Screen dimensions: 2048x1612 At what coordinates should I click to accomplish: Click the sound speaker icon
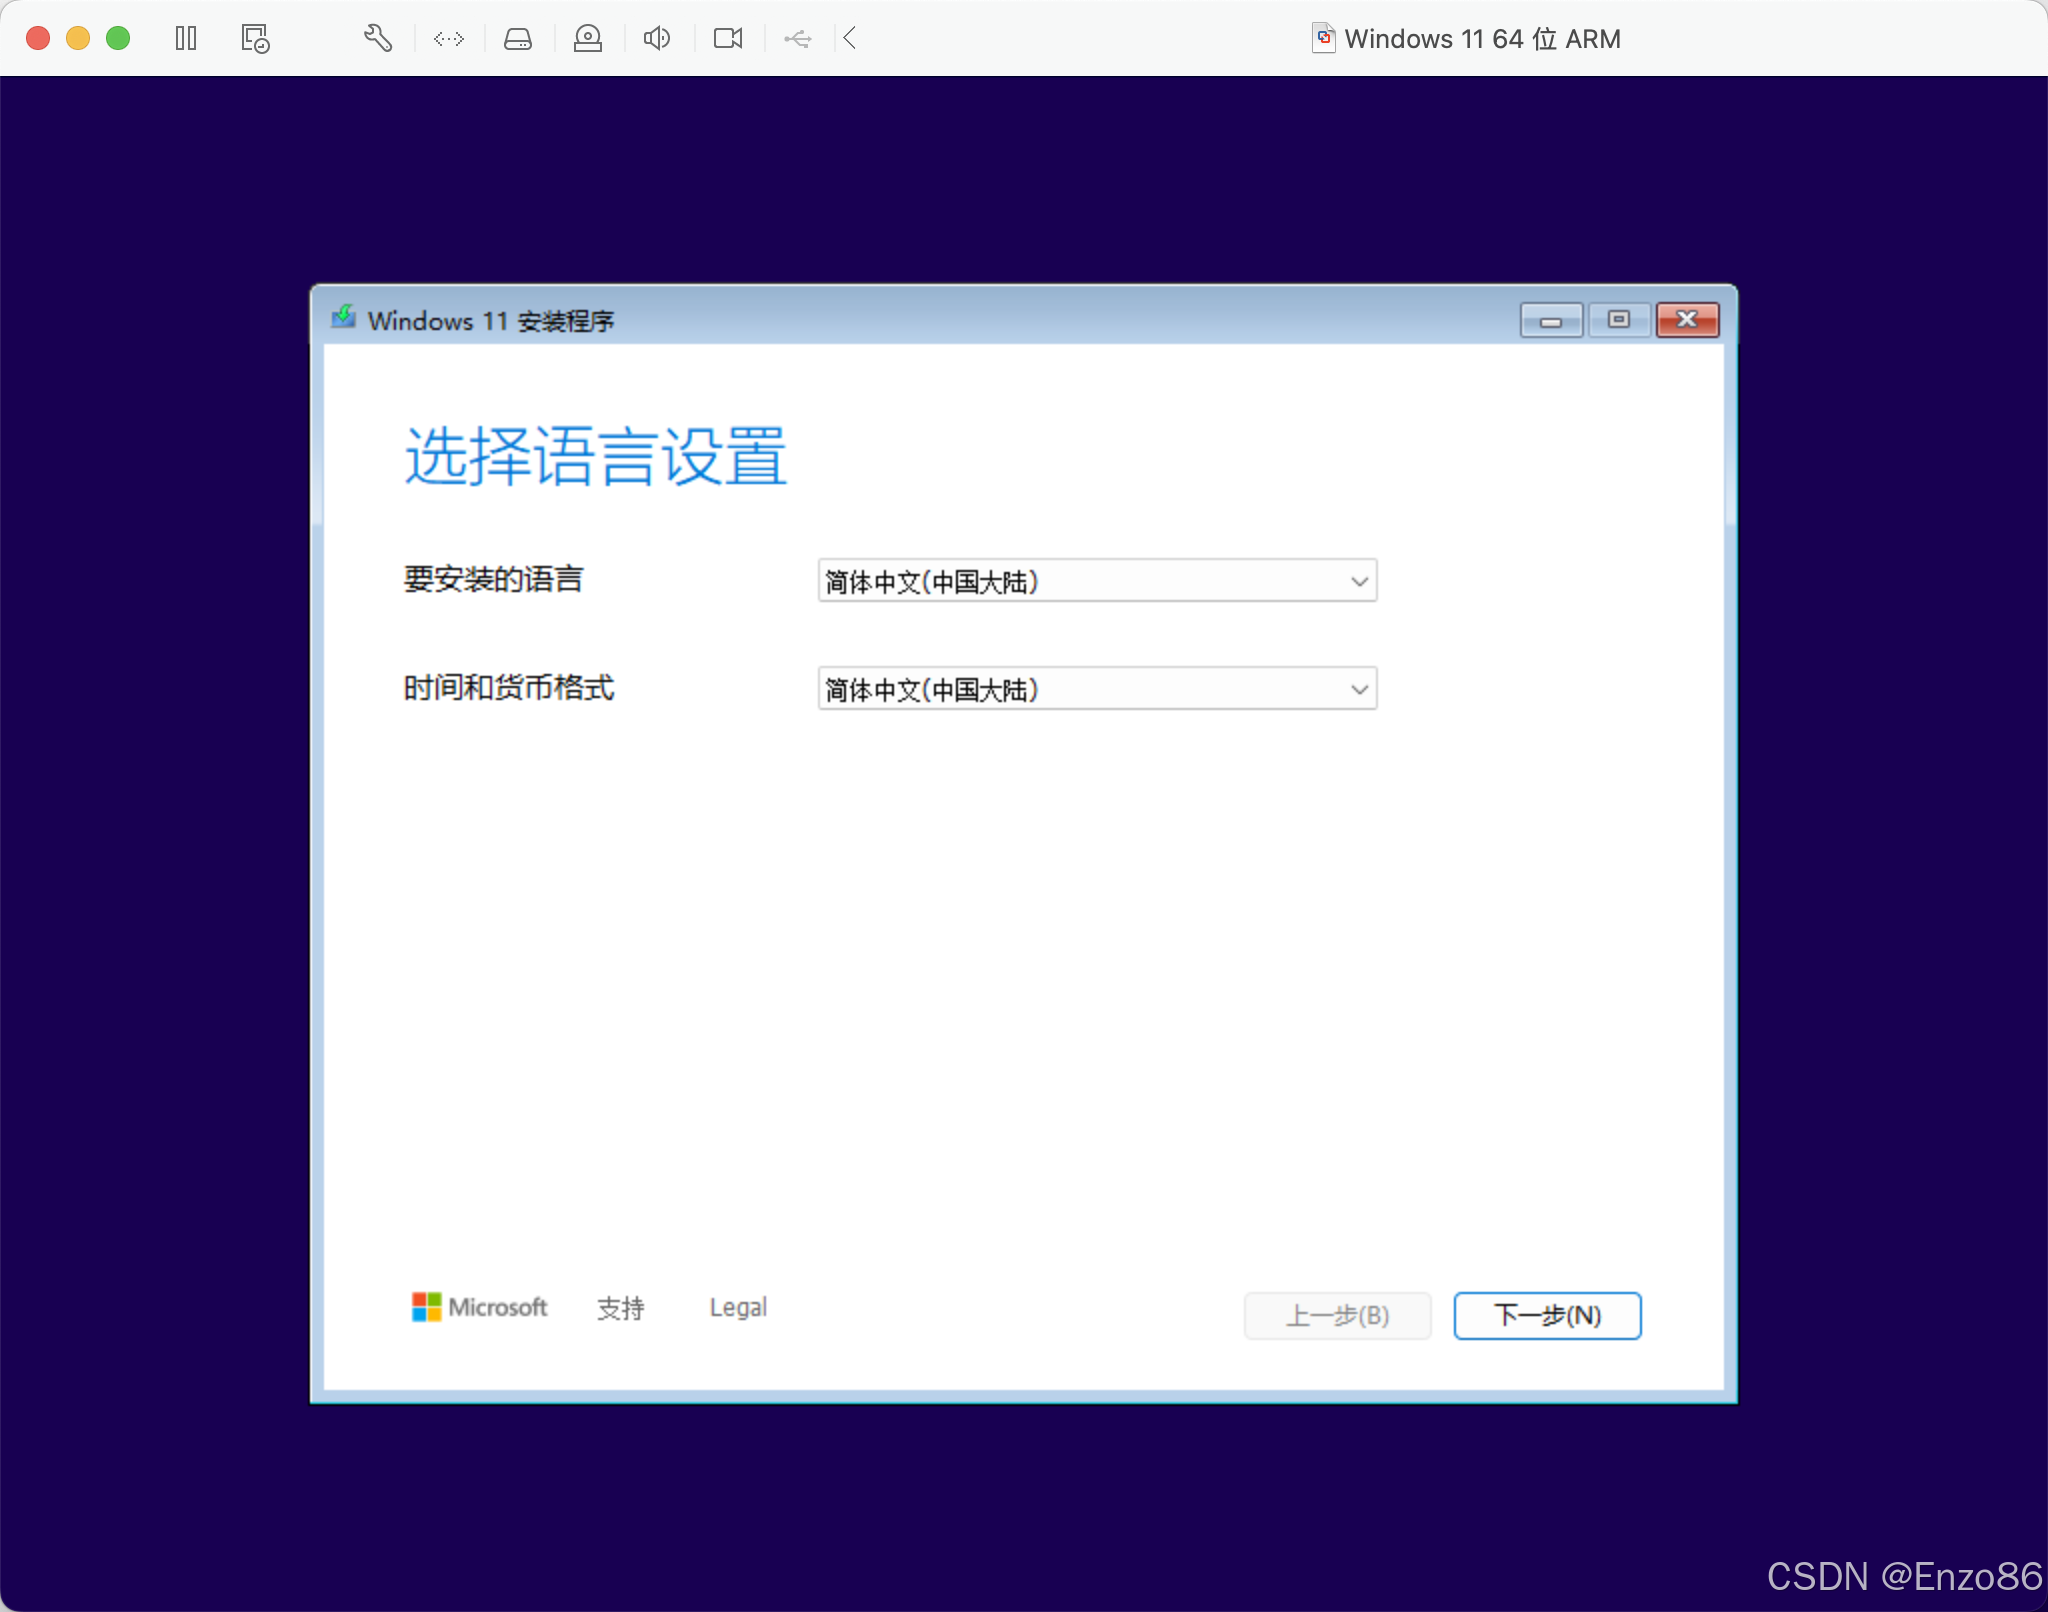(x=657, y=39)
